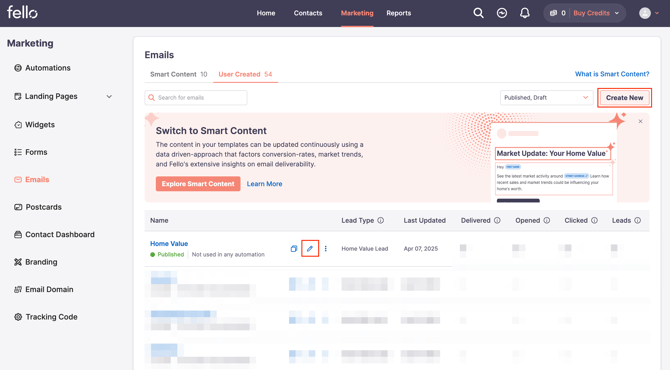Open the three-dot menu for Home Value
Image resolution: width=670 pixels, height=370 pixels.
click(326, 249)
